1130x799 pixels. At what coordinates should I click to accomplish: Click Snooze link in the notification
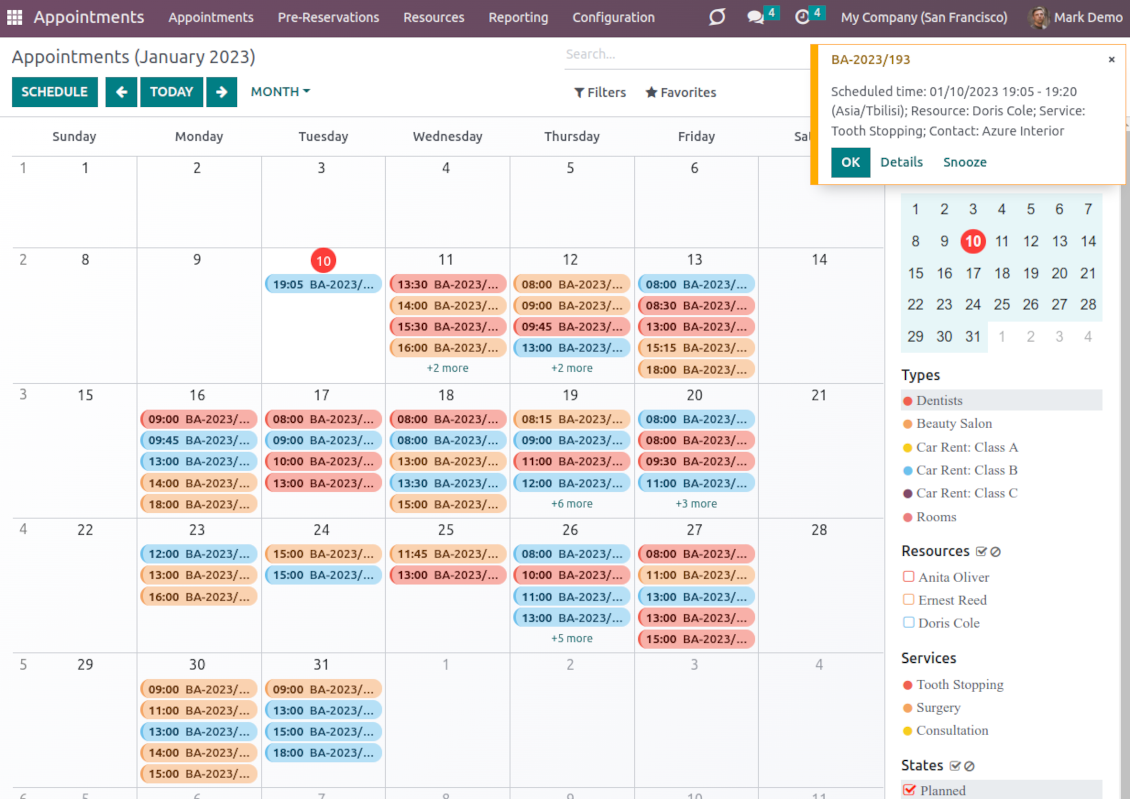coord(964,162)
